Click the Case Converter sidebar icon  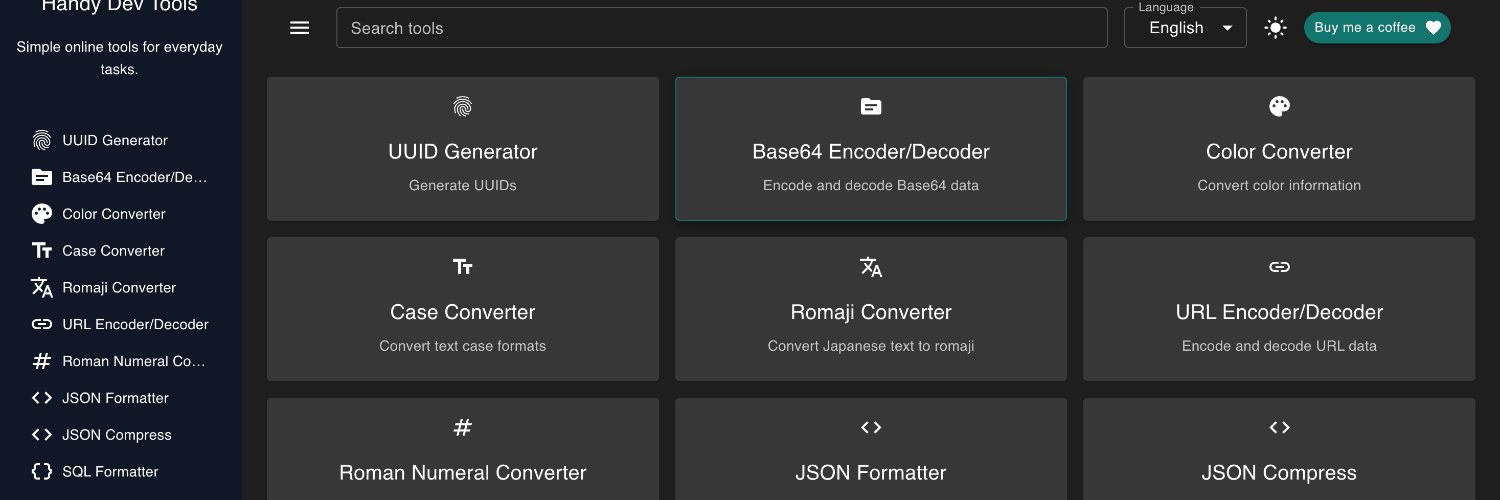pos(42,251)
